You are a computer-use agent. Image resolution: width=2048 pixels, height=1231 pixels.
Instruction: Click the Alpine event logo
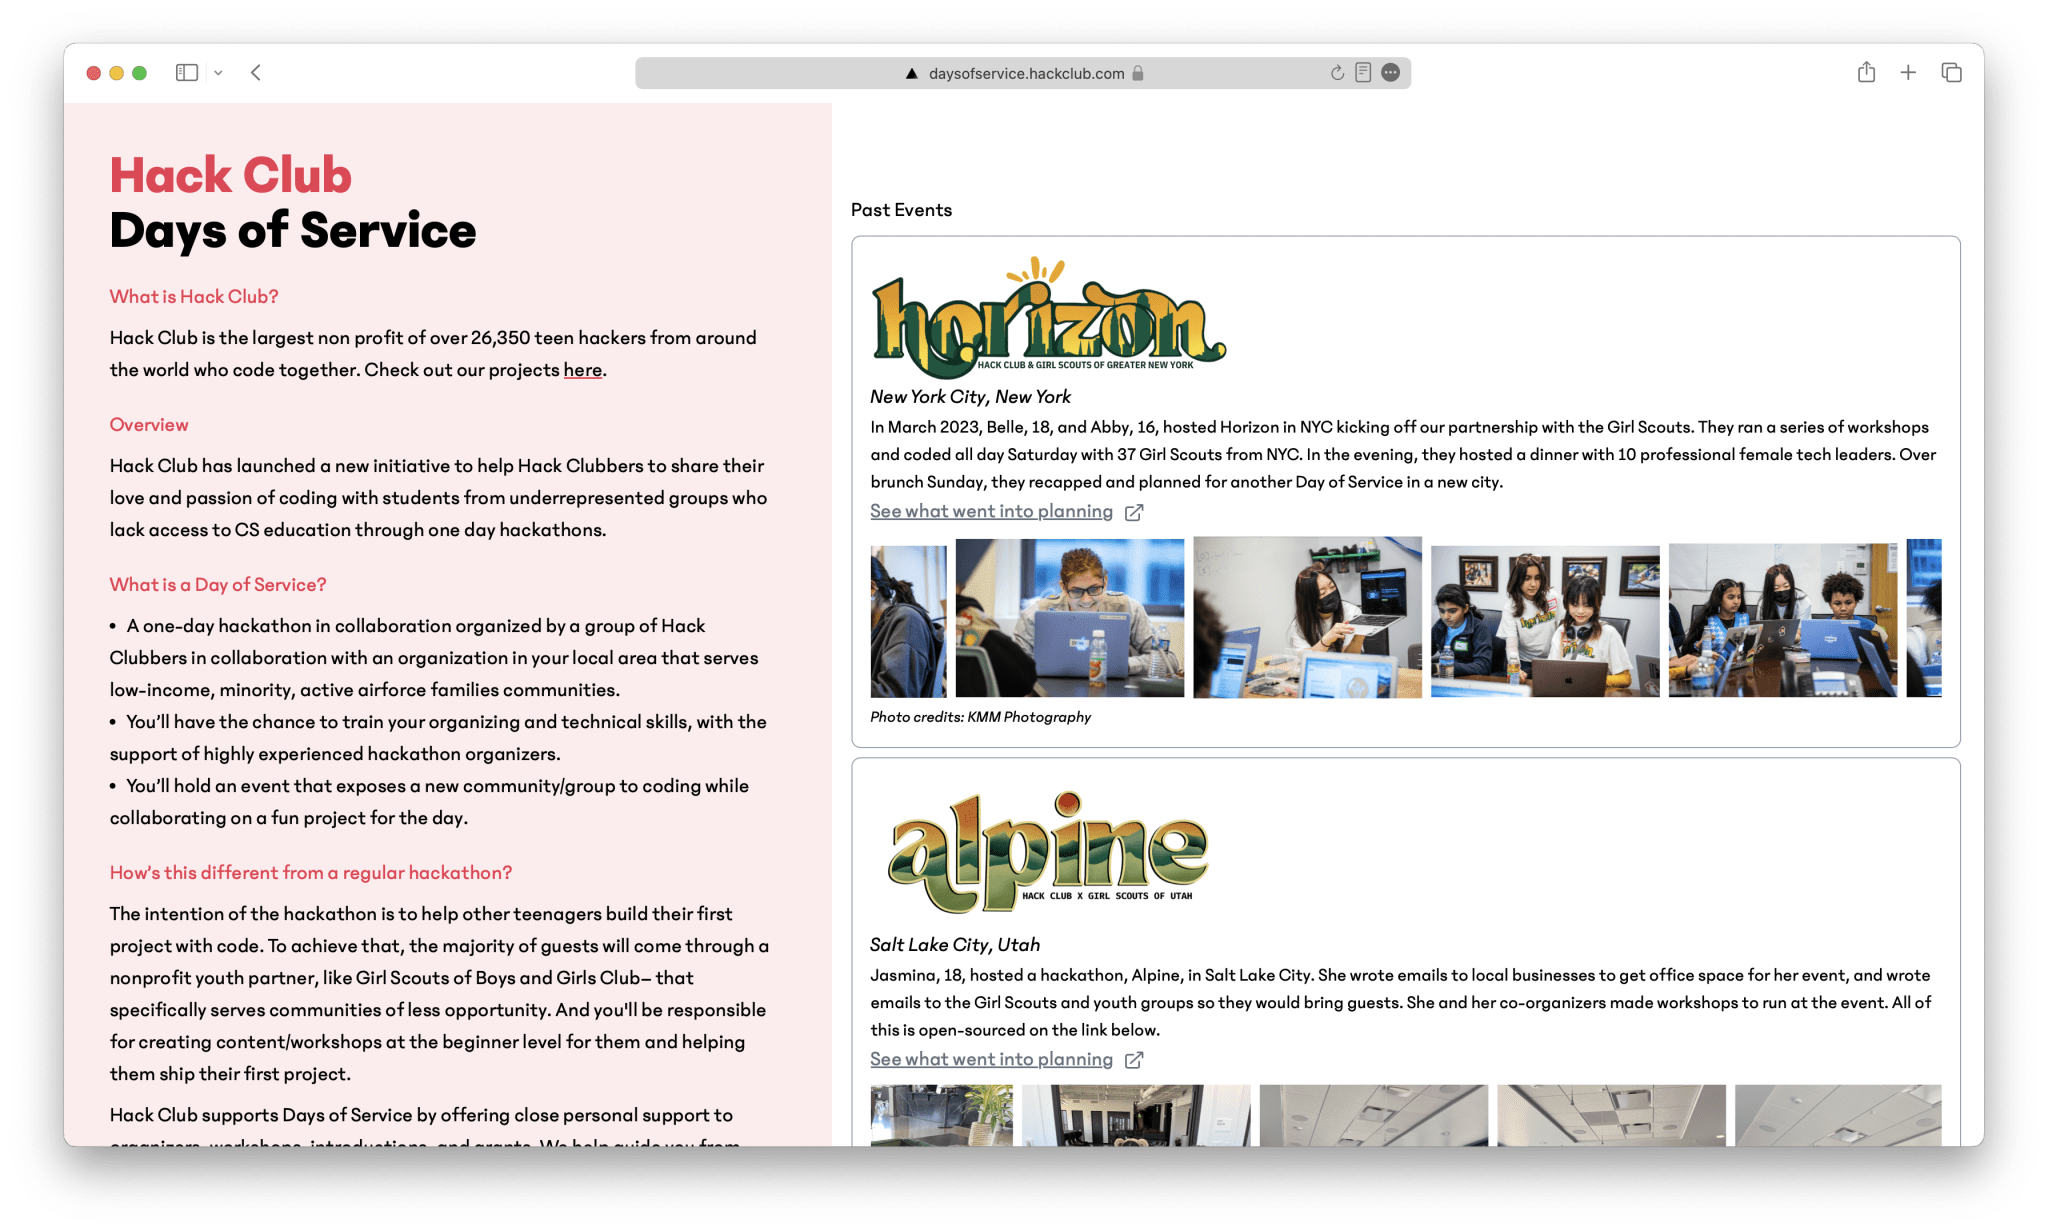click(x=1048, y=853)
